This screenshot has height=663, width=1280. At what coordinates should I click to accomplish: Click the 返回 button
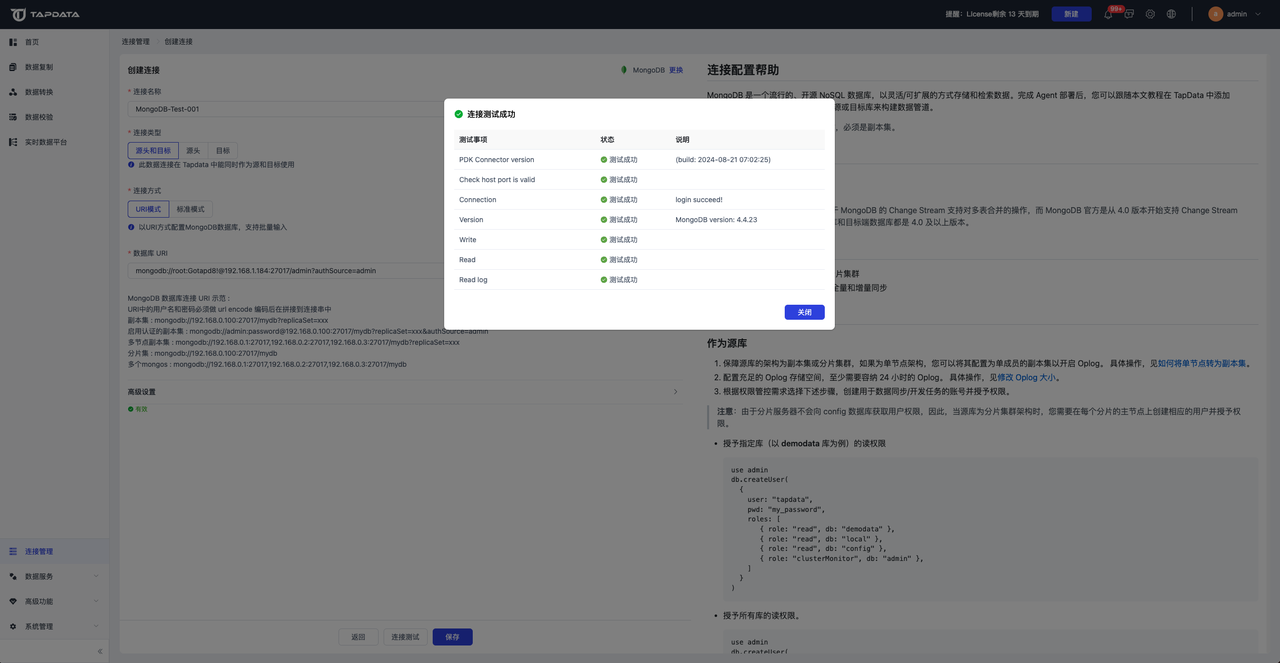click(x=357, y=637)
